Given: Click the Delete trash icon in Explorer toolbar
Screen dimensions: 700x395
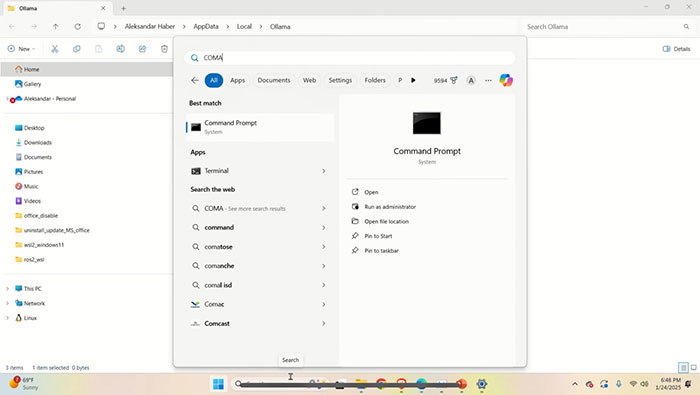Looking at the screenshot, I should [x=164, y=49].
